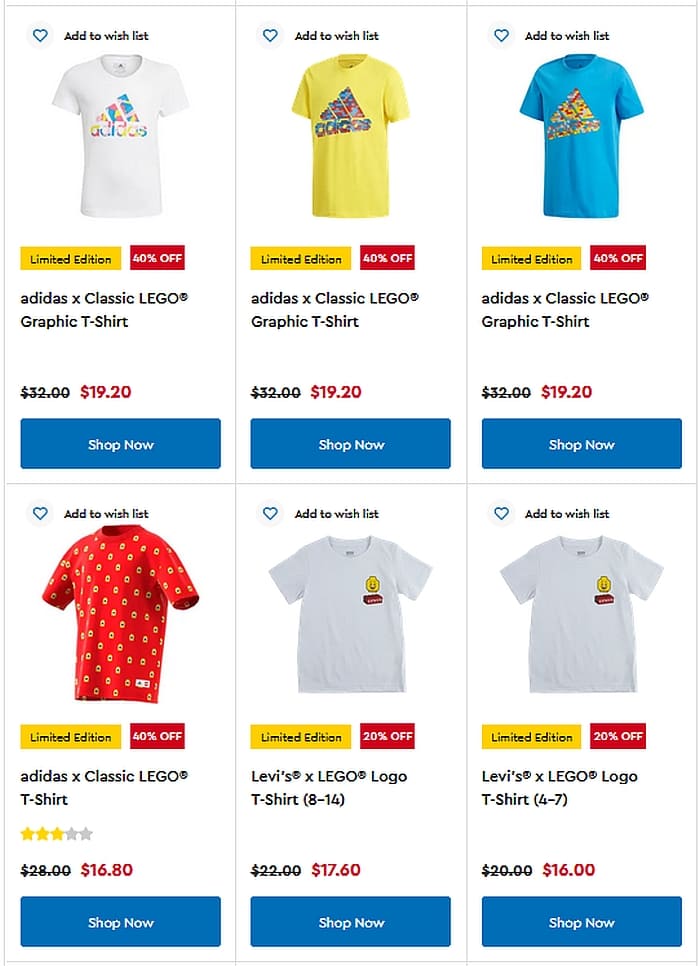Click wish list heart for white adidas shirt
Screen dimensions: 700x966
40,36
